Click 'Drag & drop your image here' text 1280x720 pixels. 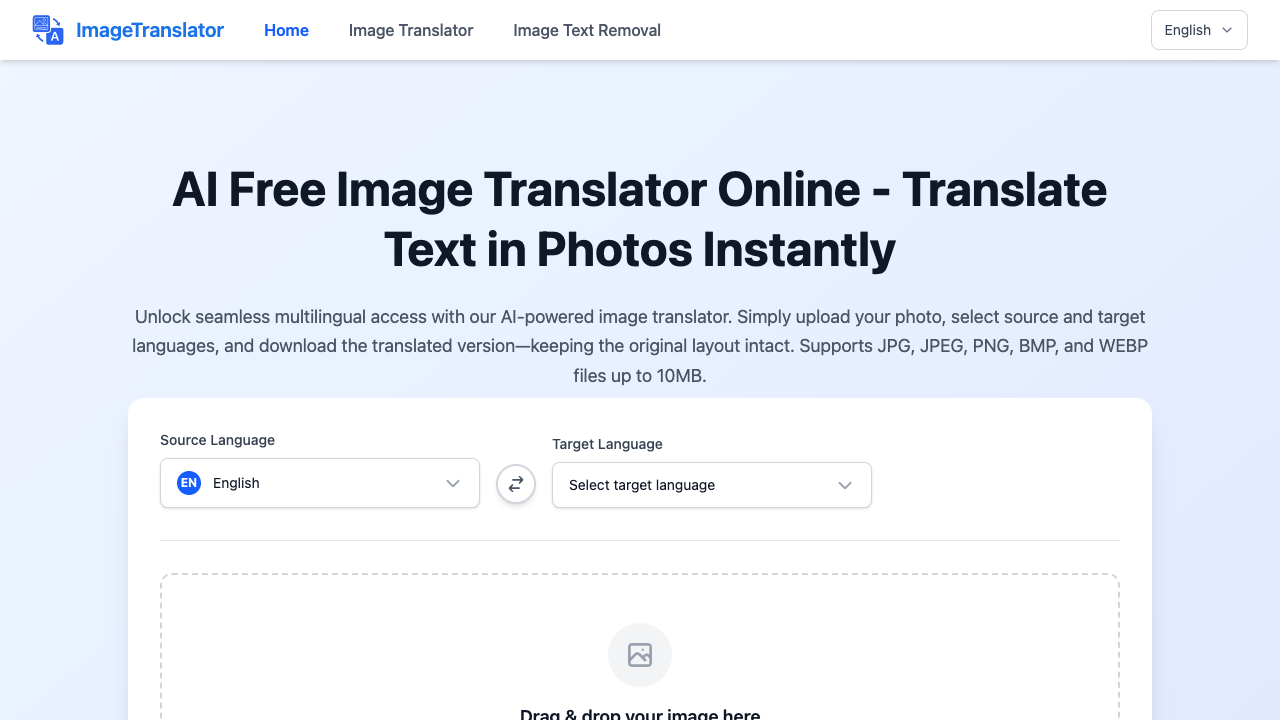(639, 714)
